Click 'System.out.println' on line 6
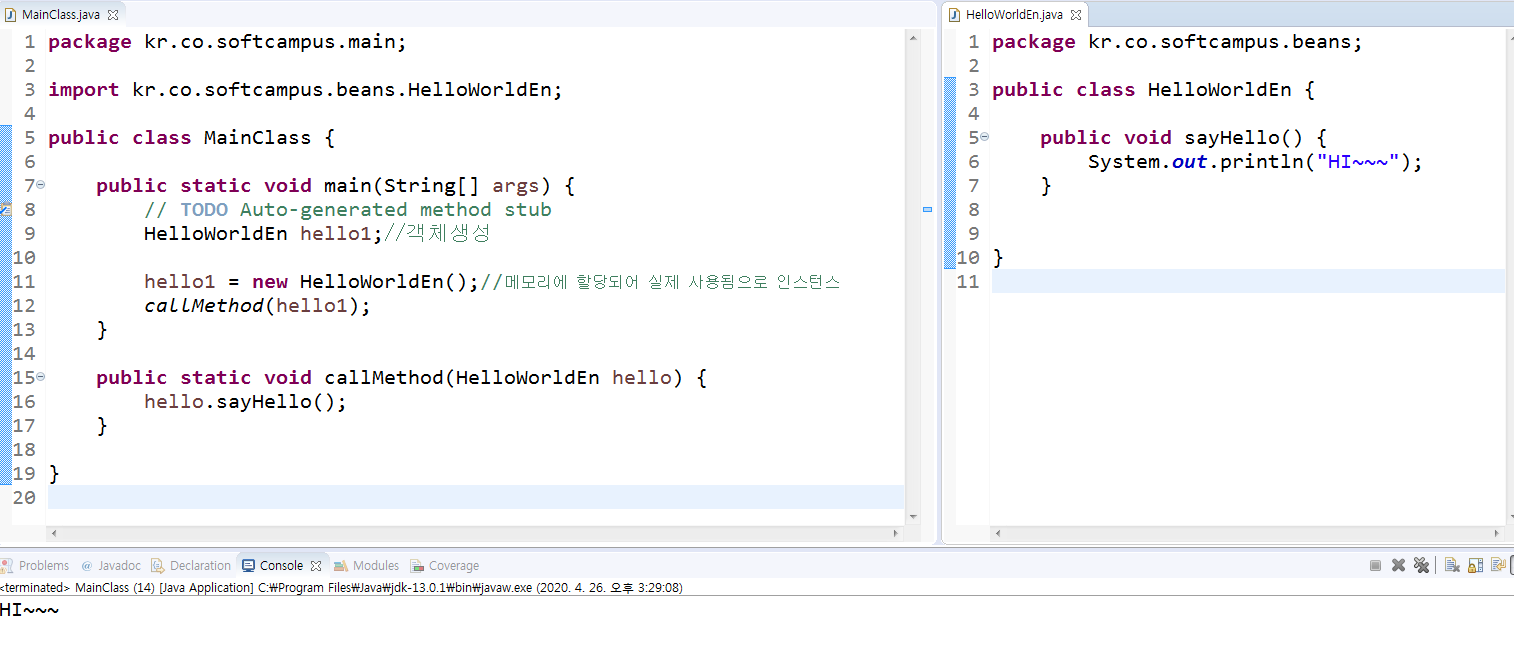 point(1196,162)
